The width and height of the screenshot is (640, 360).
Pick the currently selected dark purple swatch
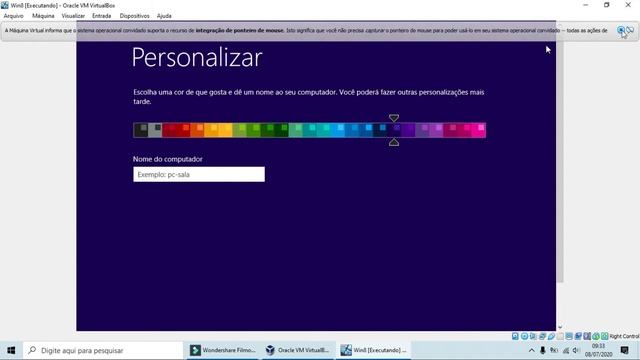pyautogui.click(x=394, y=130)
